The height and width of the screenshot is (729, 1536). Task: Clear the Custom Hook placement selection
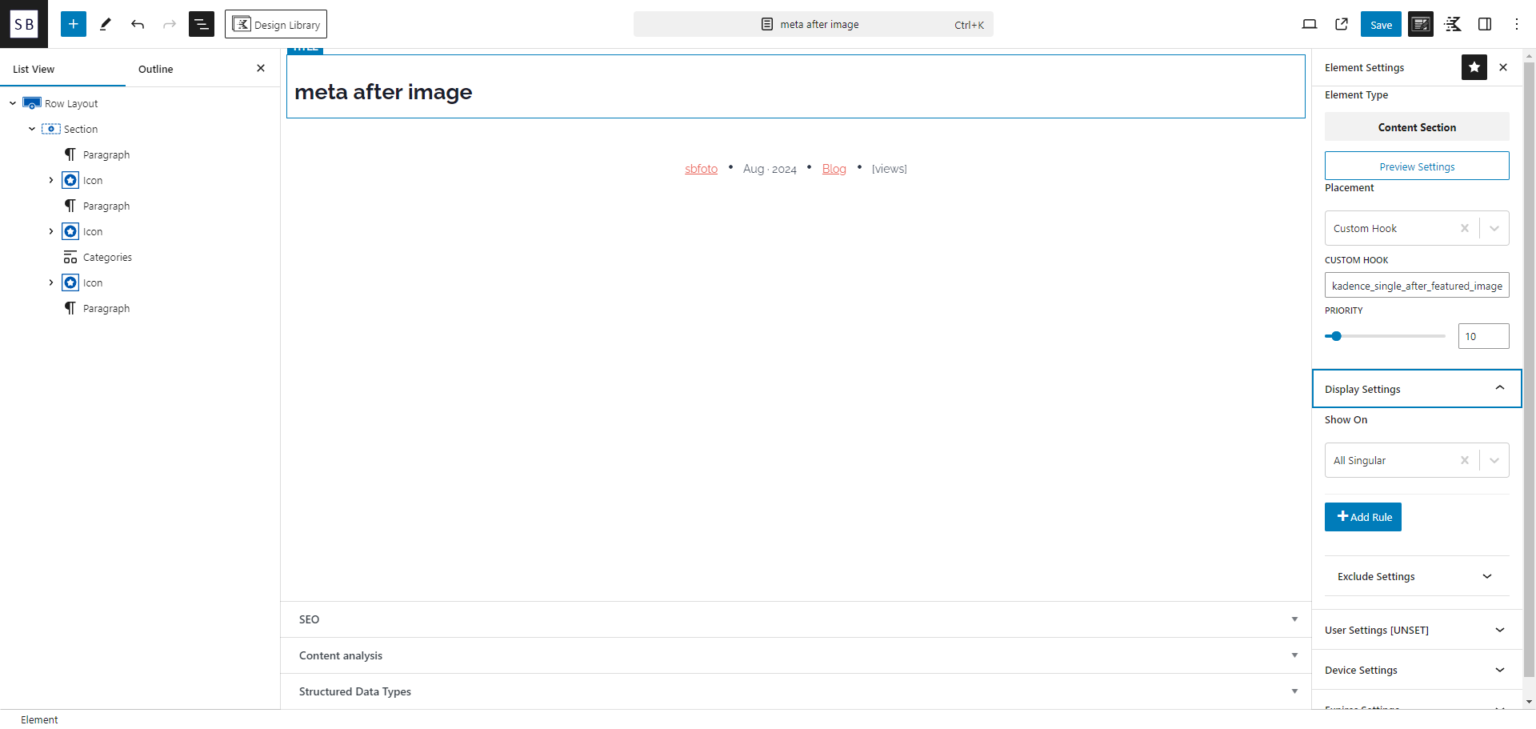point(1465,228)
